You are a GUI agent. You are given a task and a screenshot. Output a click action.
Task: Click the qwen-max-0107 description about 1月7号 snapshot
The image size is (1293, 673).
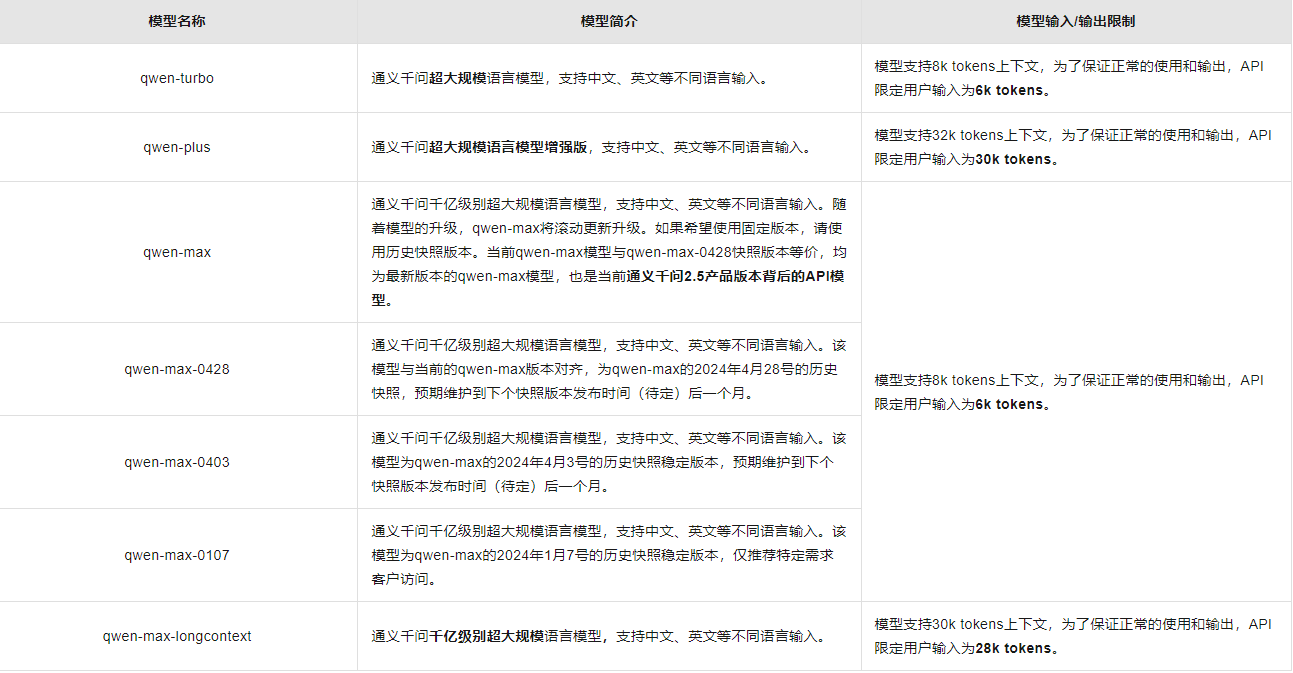(x=609, y=555)
